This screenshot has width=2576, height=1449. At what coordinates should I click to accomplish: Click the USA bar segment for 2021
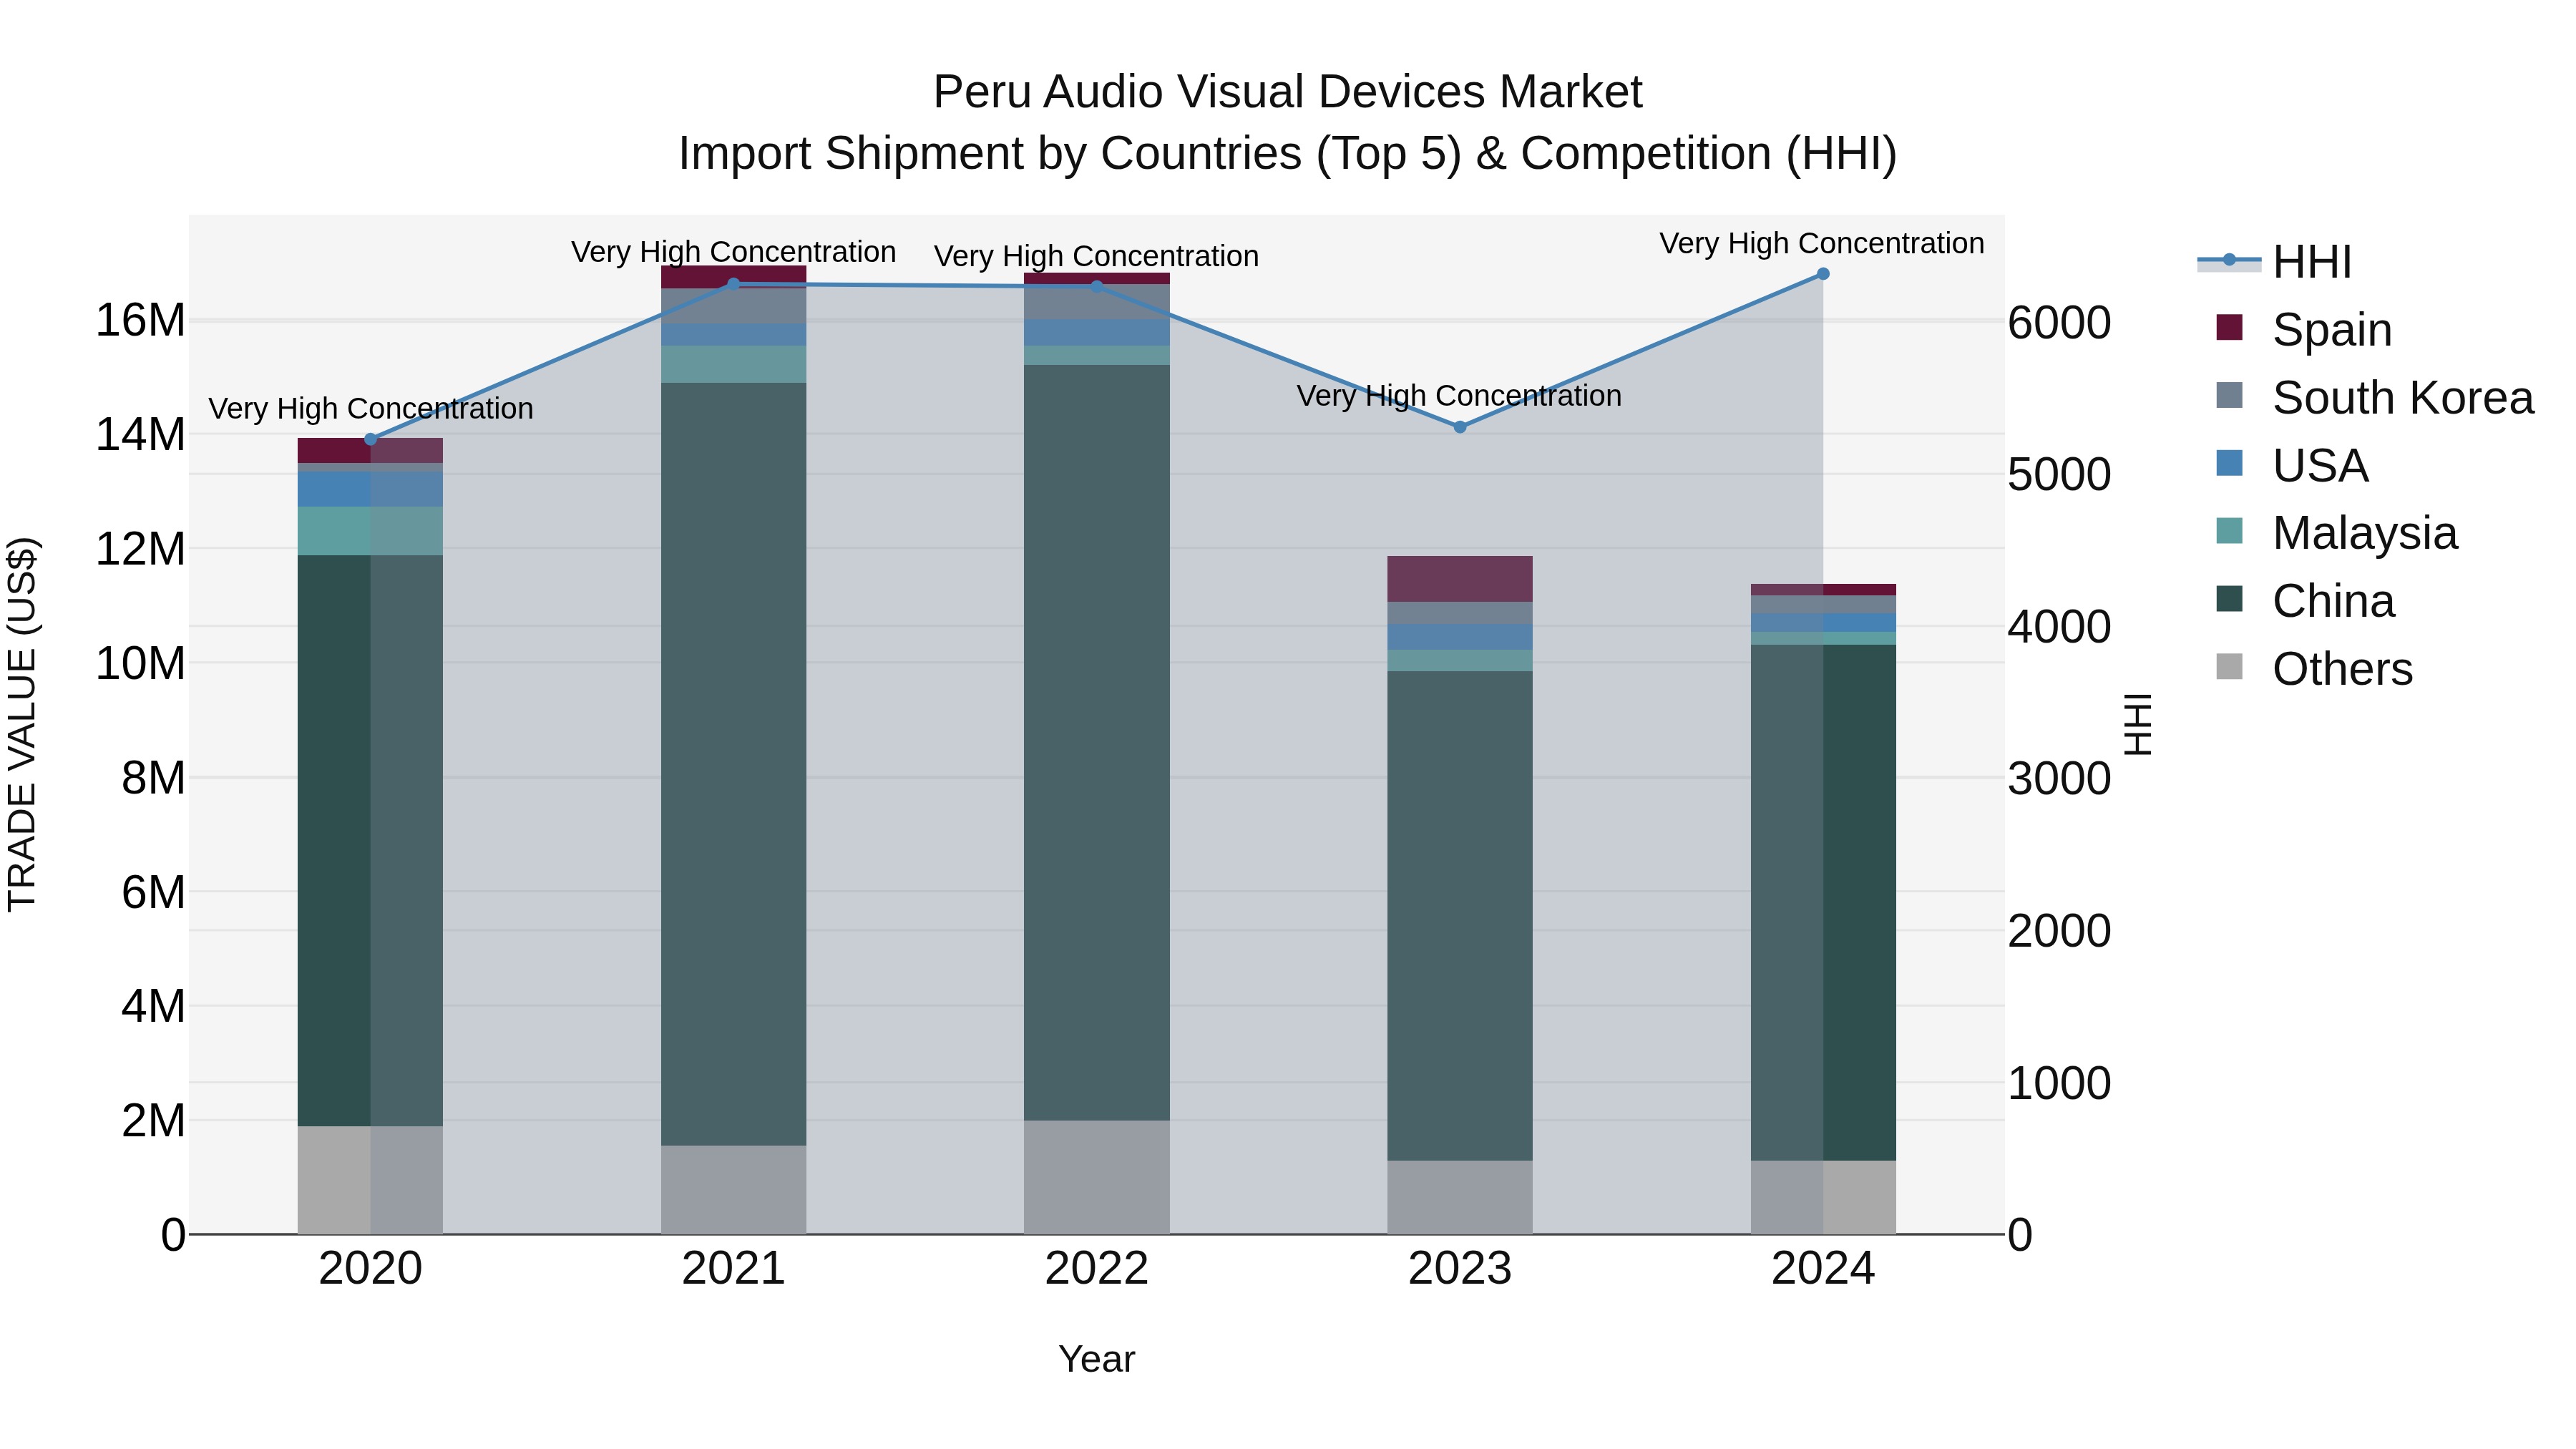point(733,335)
